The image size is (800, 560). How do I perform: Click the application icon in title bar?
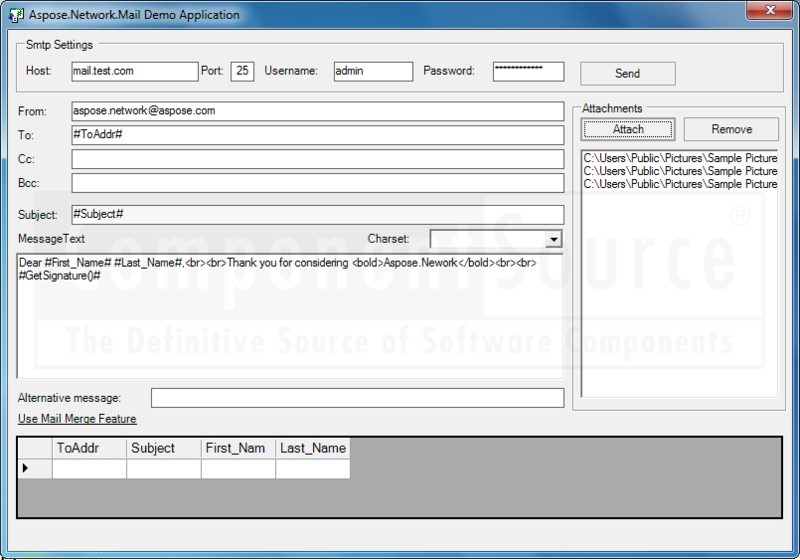point(16,15)
